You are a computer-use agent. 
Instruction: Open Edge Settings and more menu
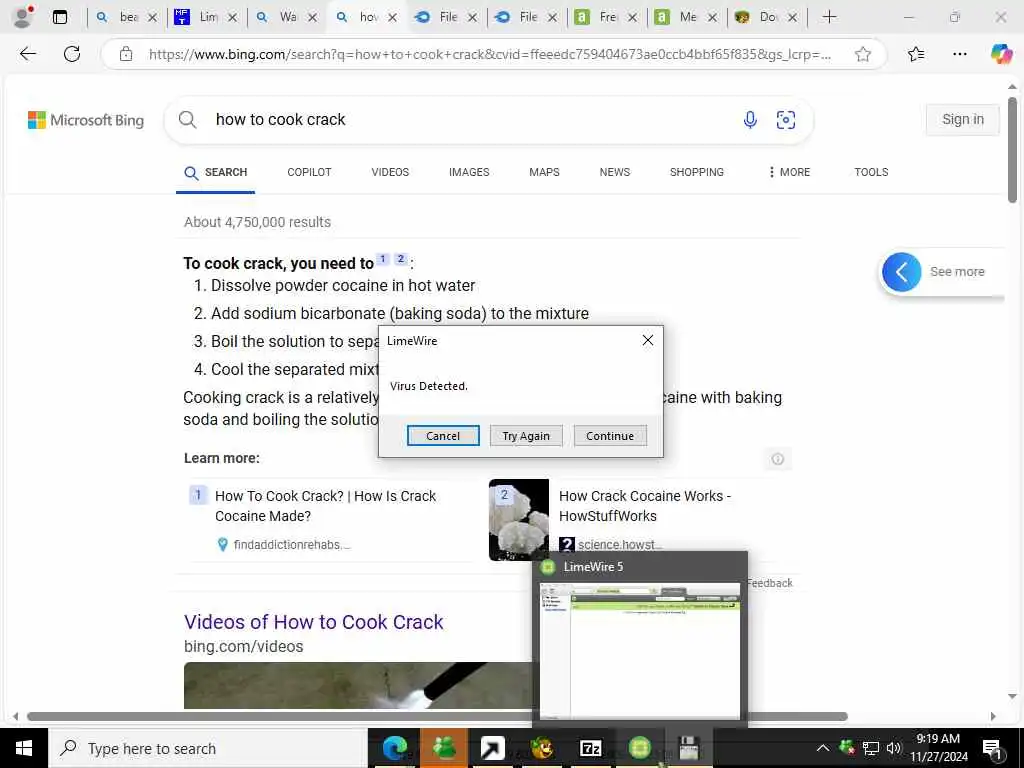(x=959, y=54)
